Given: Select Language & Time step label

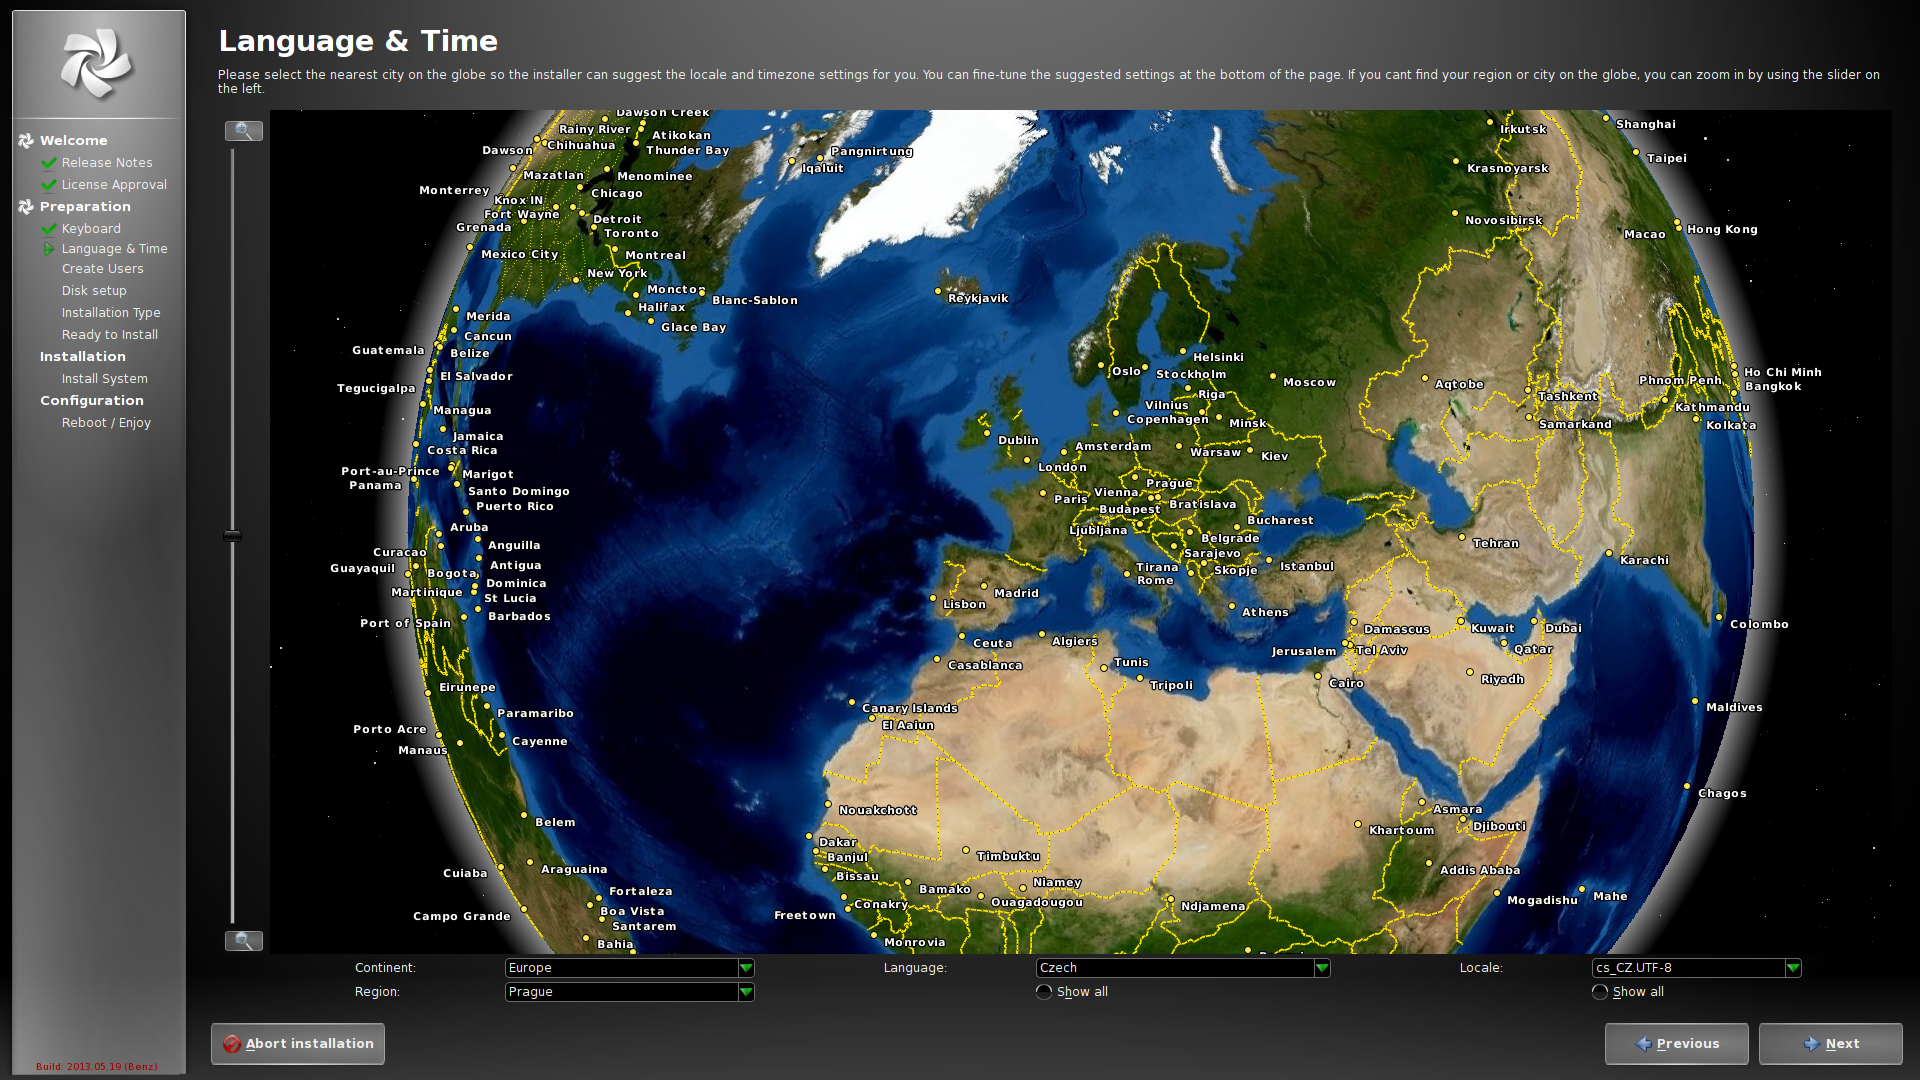Looking at the screenshot, I should pos(114,249).
